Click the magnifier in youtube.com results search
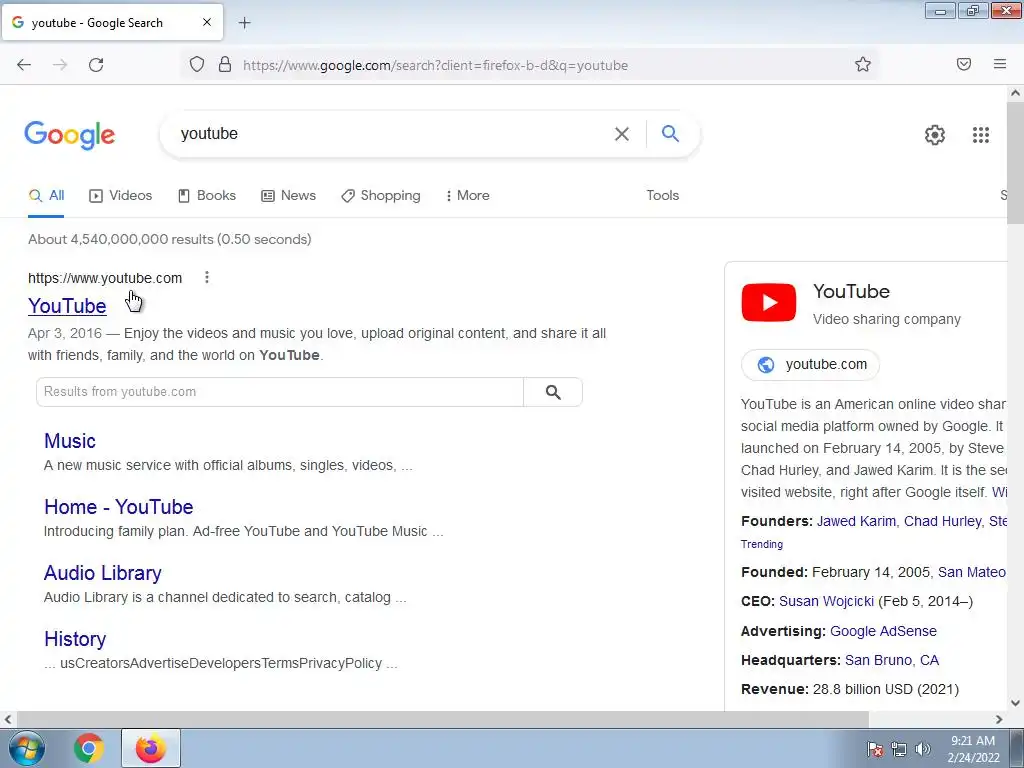Screen dimensions: 1024x768 [x=552, y=392]
